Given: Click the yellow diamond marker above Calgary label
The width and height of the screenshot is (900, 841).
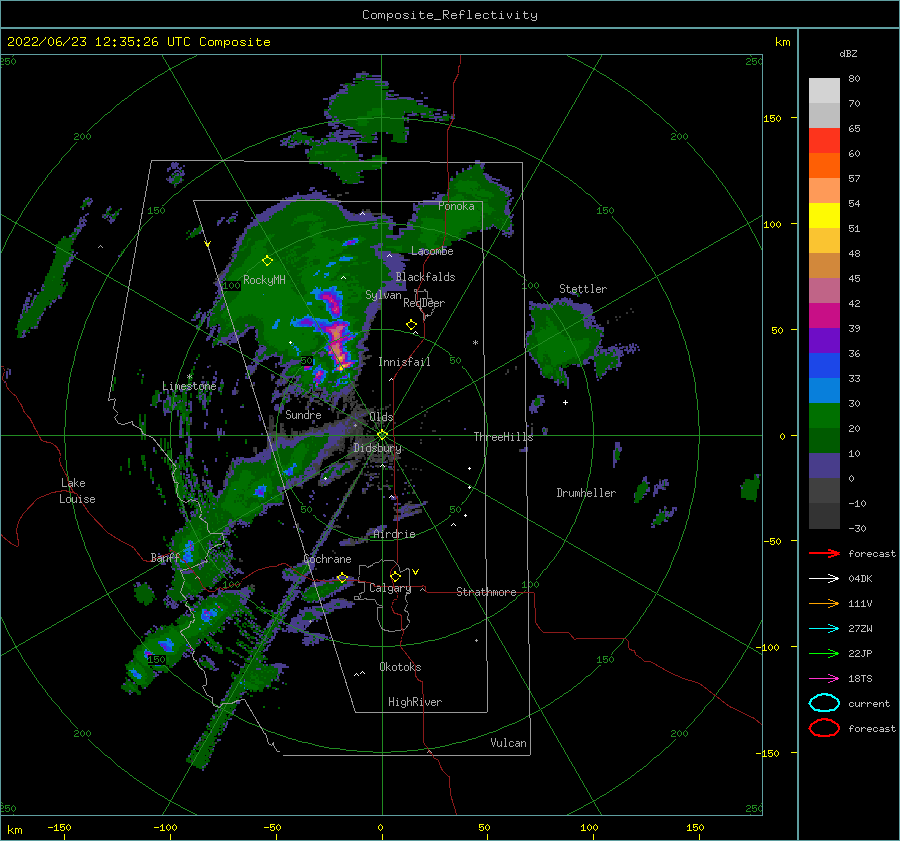Looking at the screenshot, I should tap(395, 576).
